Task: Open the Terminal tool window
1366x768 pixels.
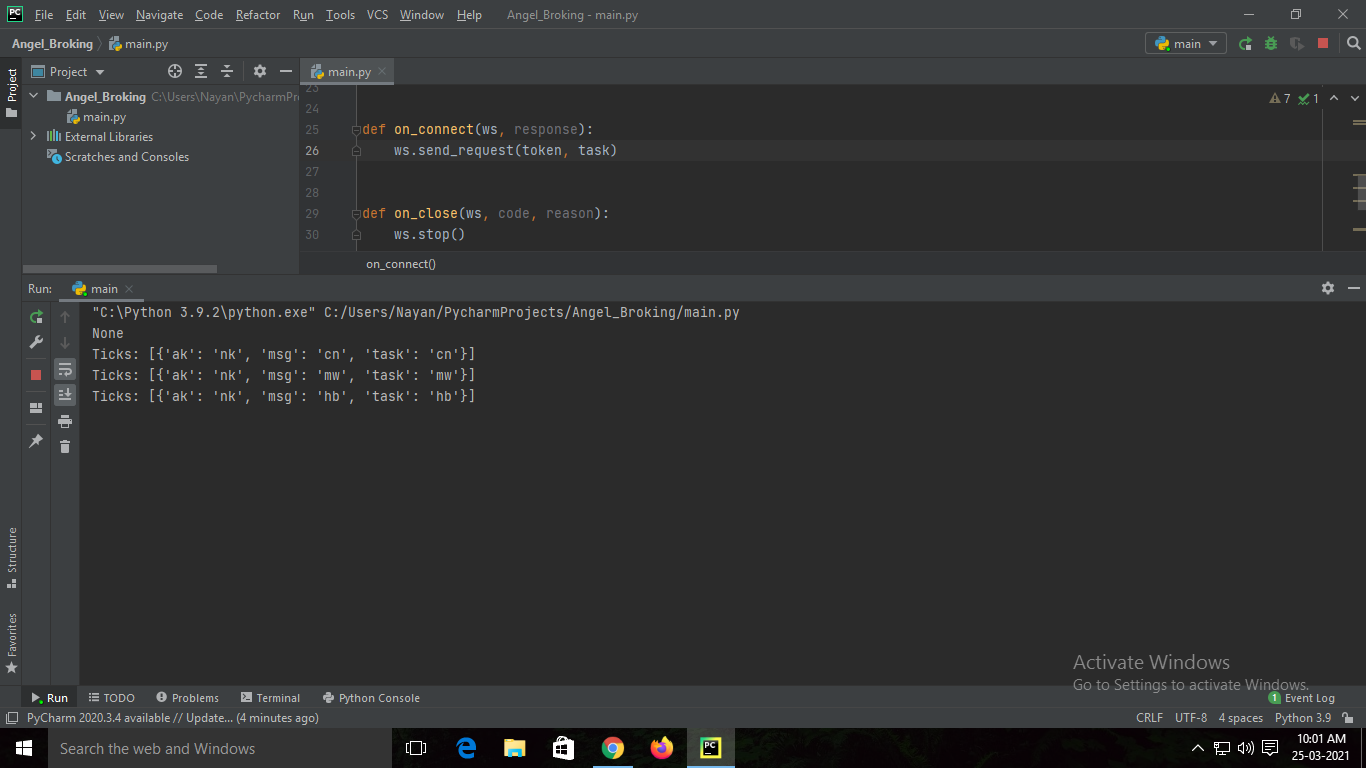Action: pos(270,698)
